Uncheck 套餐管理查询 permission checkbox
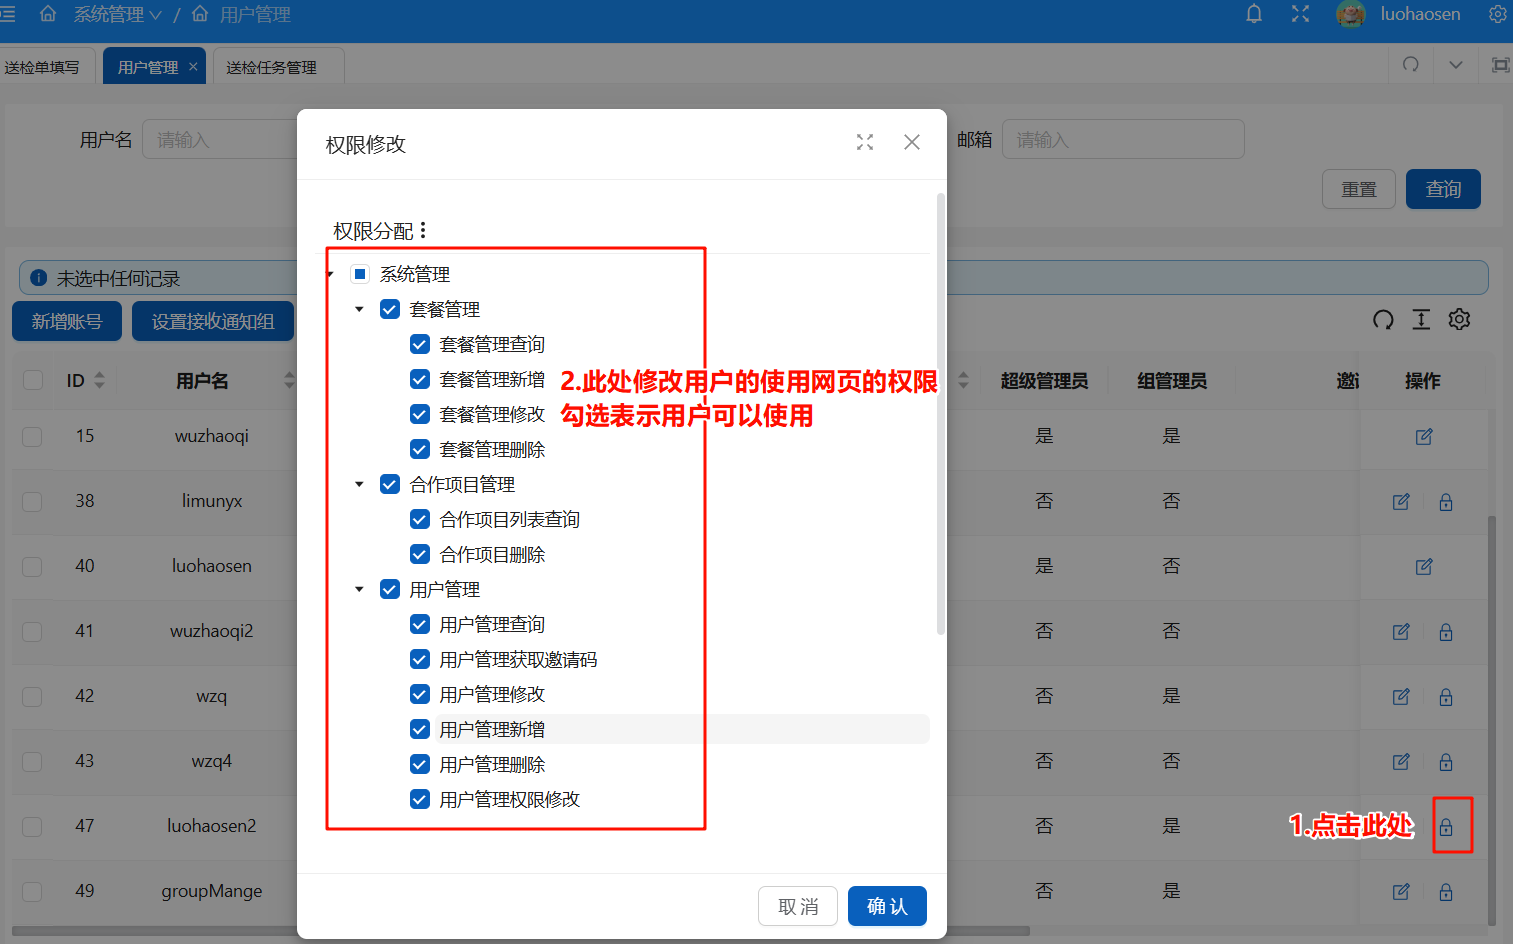Viewport: 1513px width, 944px height. point(420,345)
